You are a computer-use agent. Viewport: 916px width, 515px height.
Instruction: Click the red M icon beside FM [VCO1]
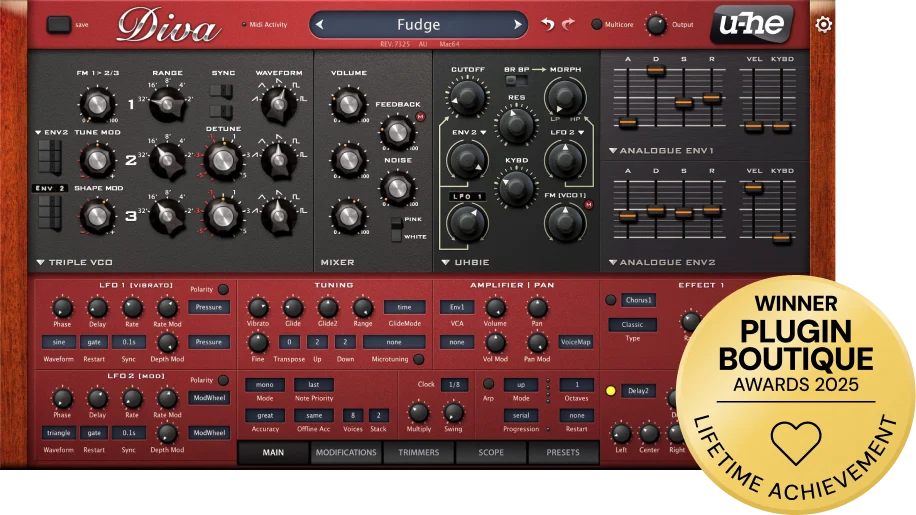[587, 206]
